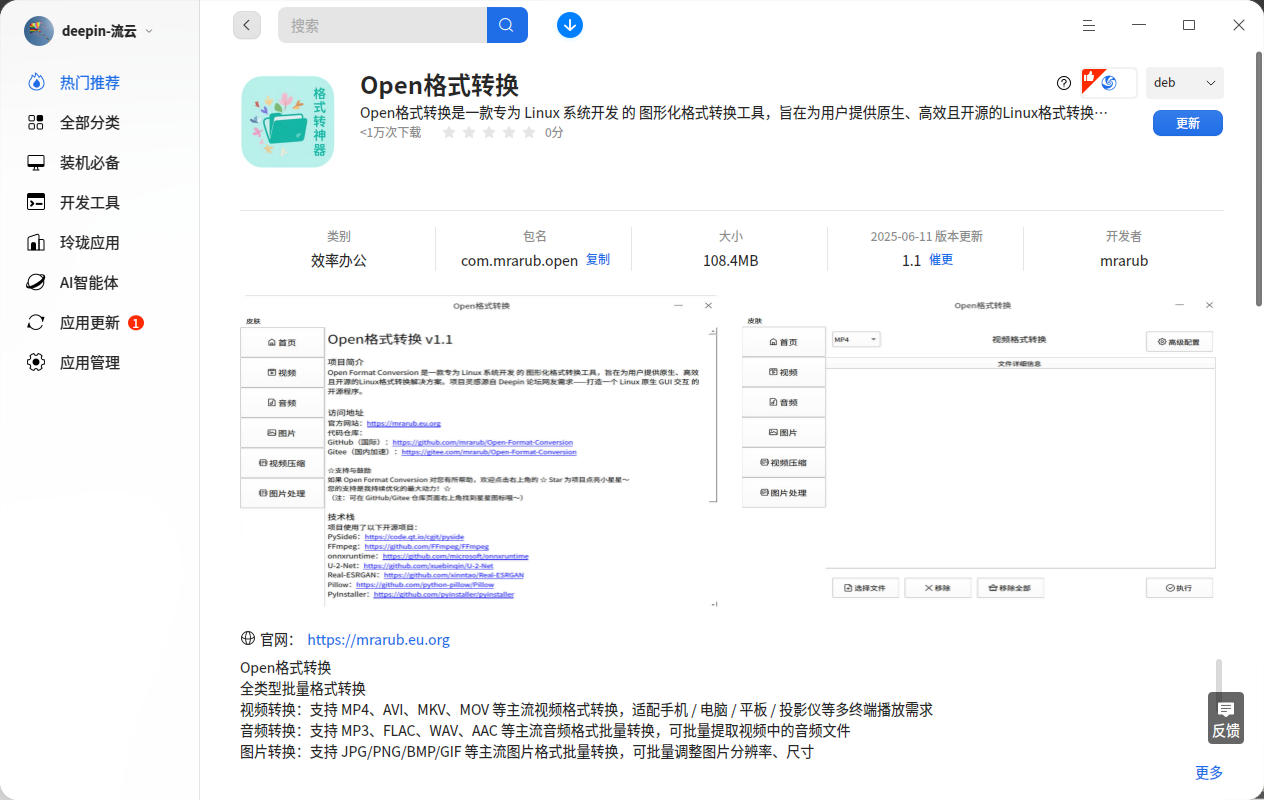Click the Open格式转换 app icon
This screenshot has width=1264, height=800.
288,121
